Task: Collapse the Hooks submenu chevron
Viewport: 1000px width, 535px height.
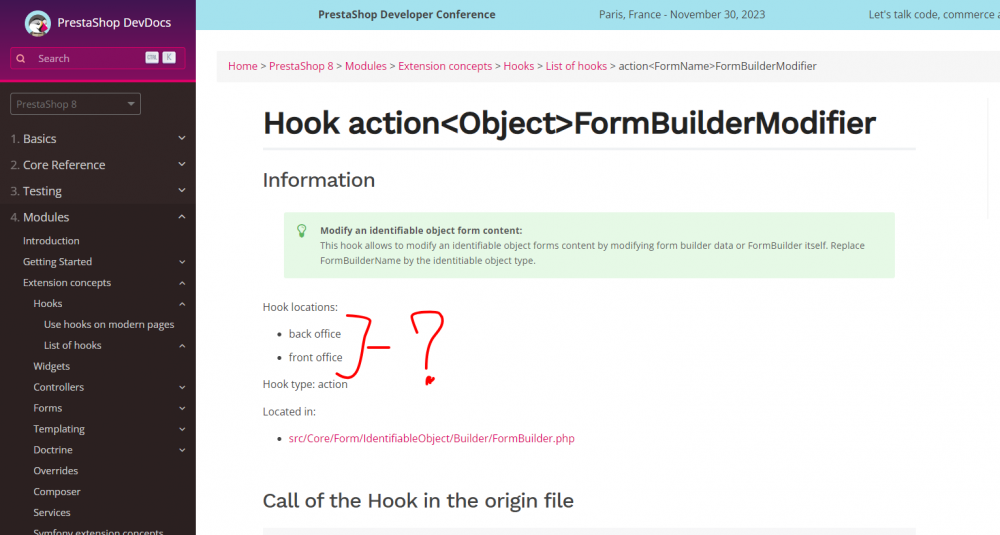Action: point(182,304)
